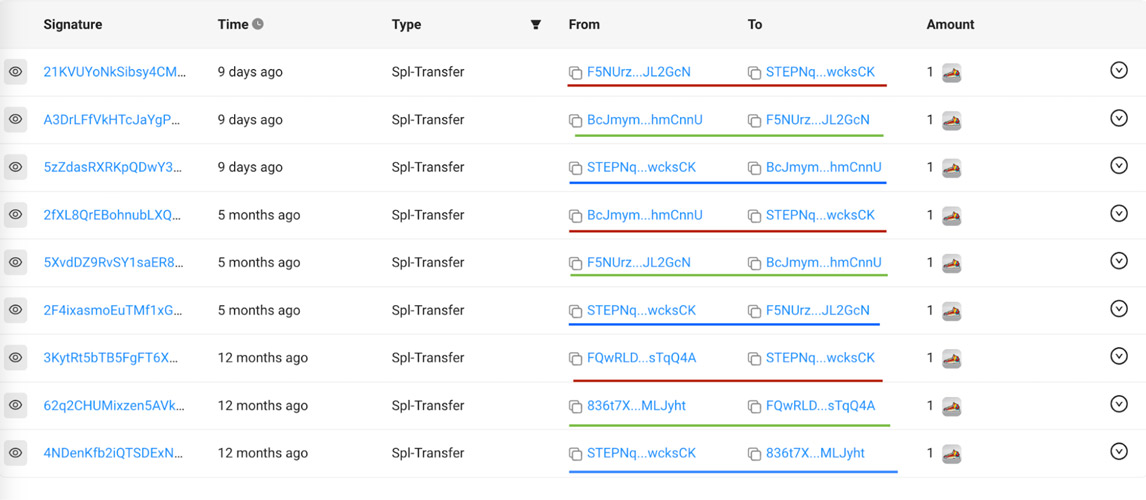The image size is (1146, 500).
Task: Toggle eye icon for 3KytRt5bTB5FgFT6X row
Action: point(15,357)
